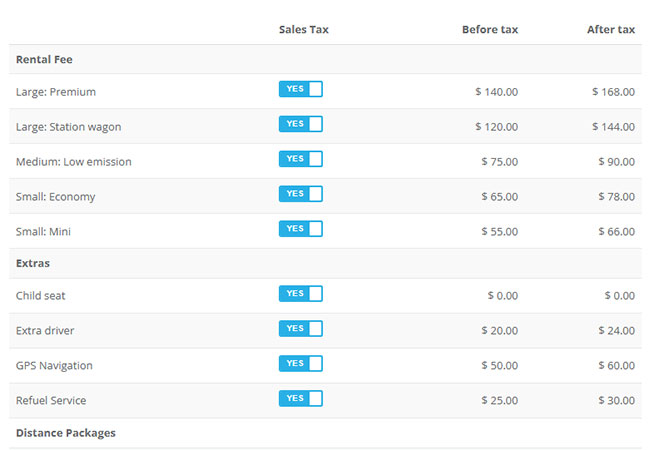This screenshot has width=650, height=450.
Task: Select the $ 66.00 after-tax price
Action: coord(616,232)
